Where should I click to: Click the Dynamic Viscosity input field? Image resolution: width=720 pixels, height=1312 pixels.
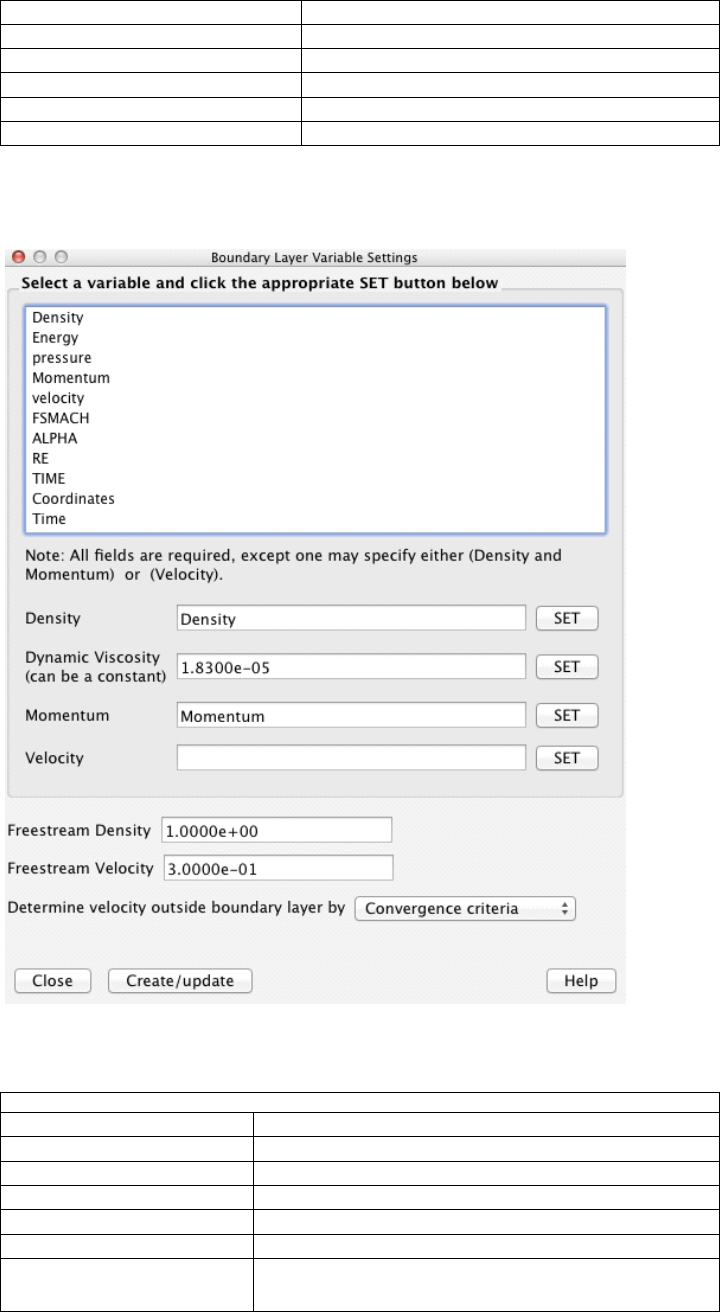click(x=351, y=666)
